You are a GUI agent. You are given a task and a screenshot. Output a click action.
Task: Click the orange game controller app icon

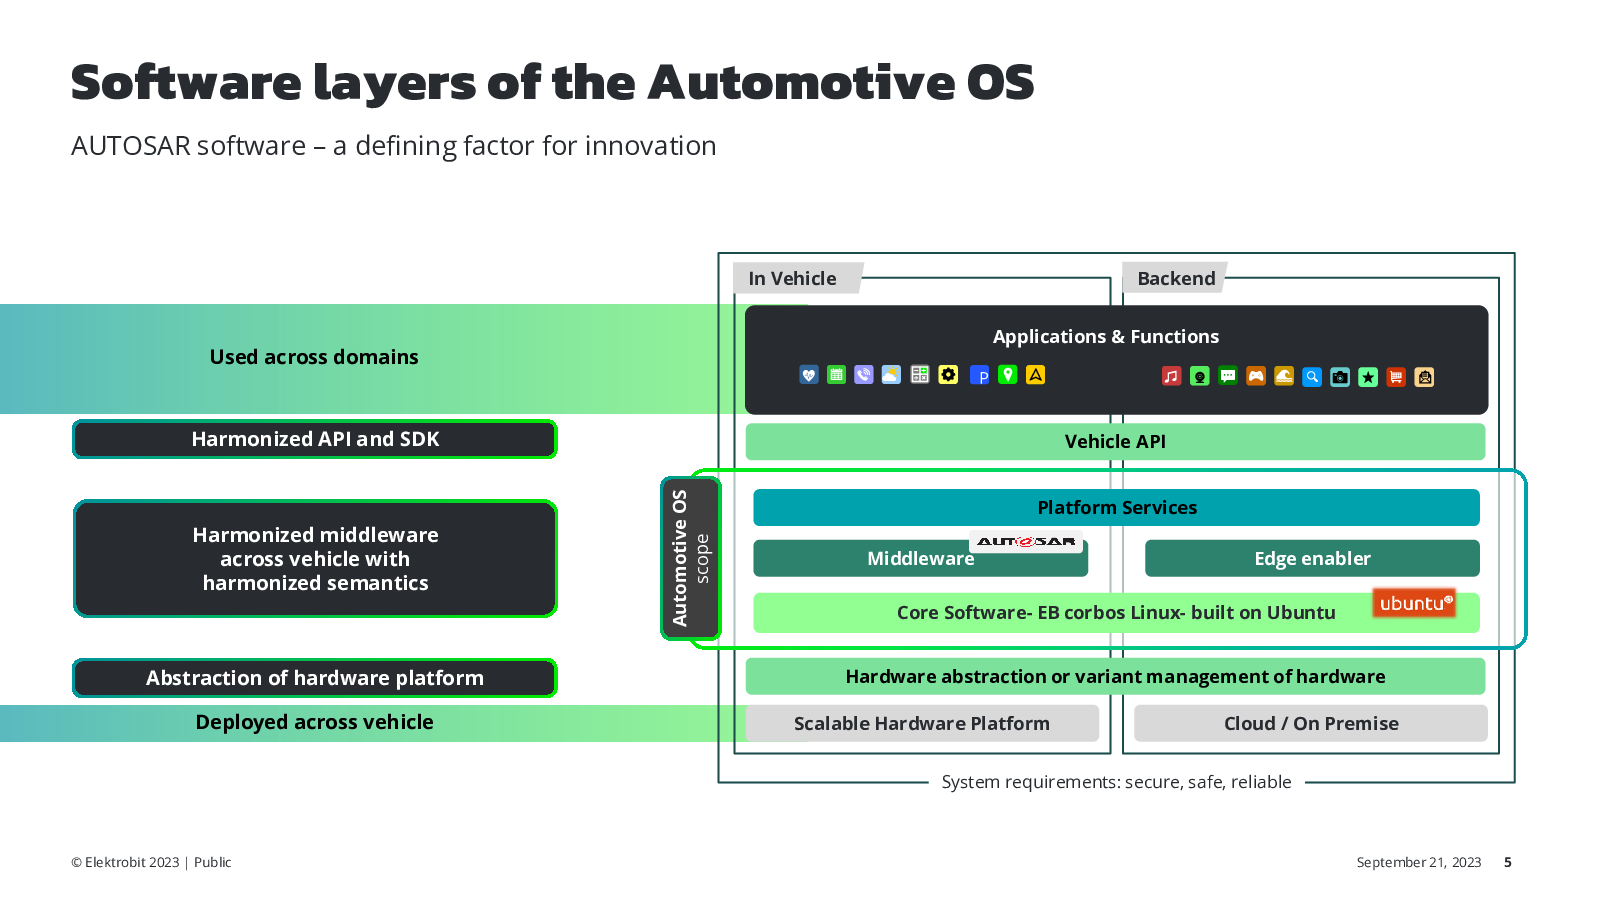coord(1256,377)
